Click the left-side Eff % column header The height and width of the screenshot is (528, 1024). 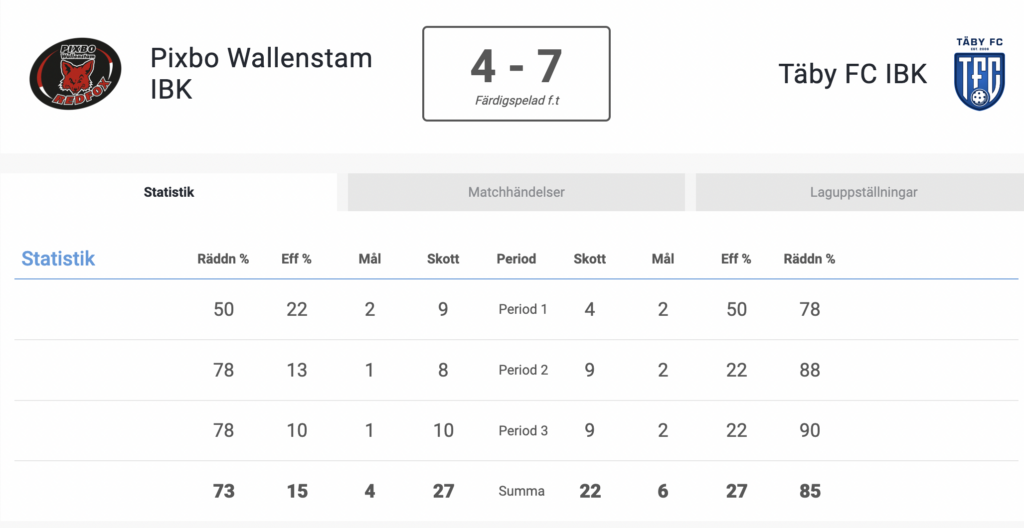click(x=296, y=259)
